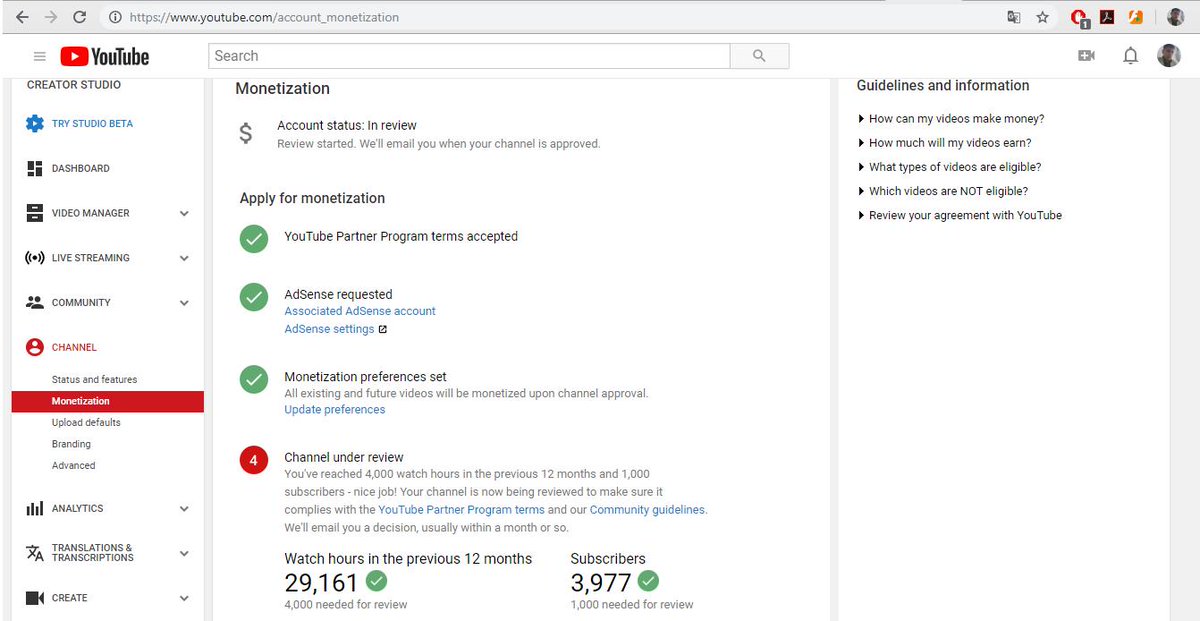Open the translate page icon
The image size is (1200, 621).
coord(1014,17)
